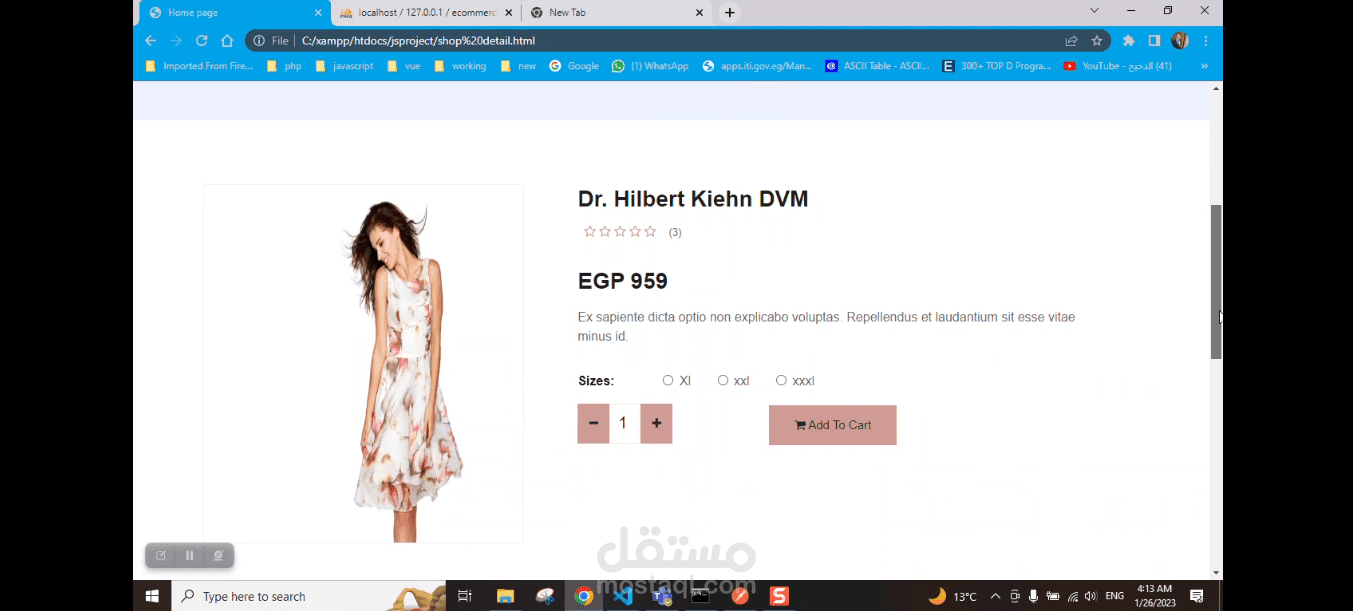Screen dimensions: 1353x611
Task: Open Visual Studio Code from taskbar
Action: point(623,596)
